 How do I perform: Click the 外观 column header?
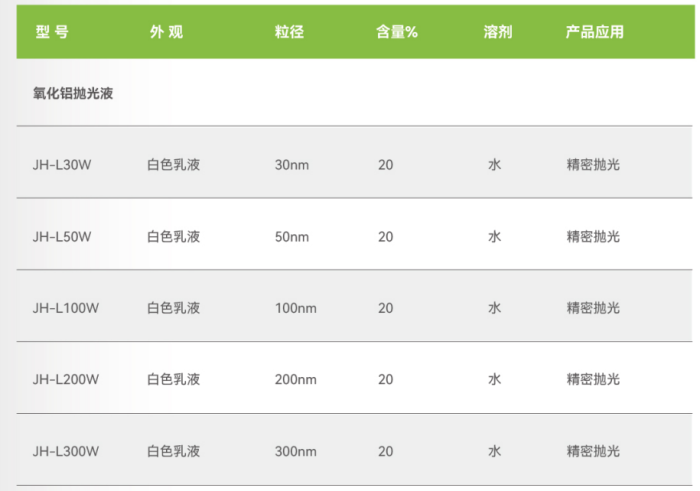[x=166, y=31]
